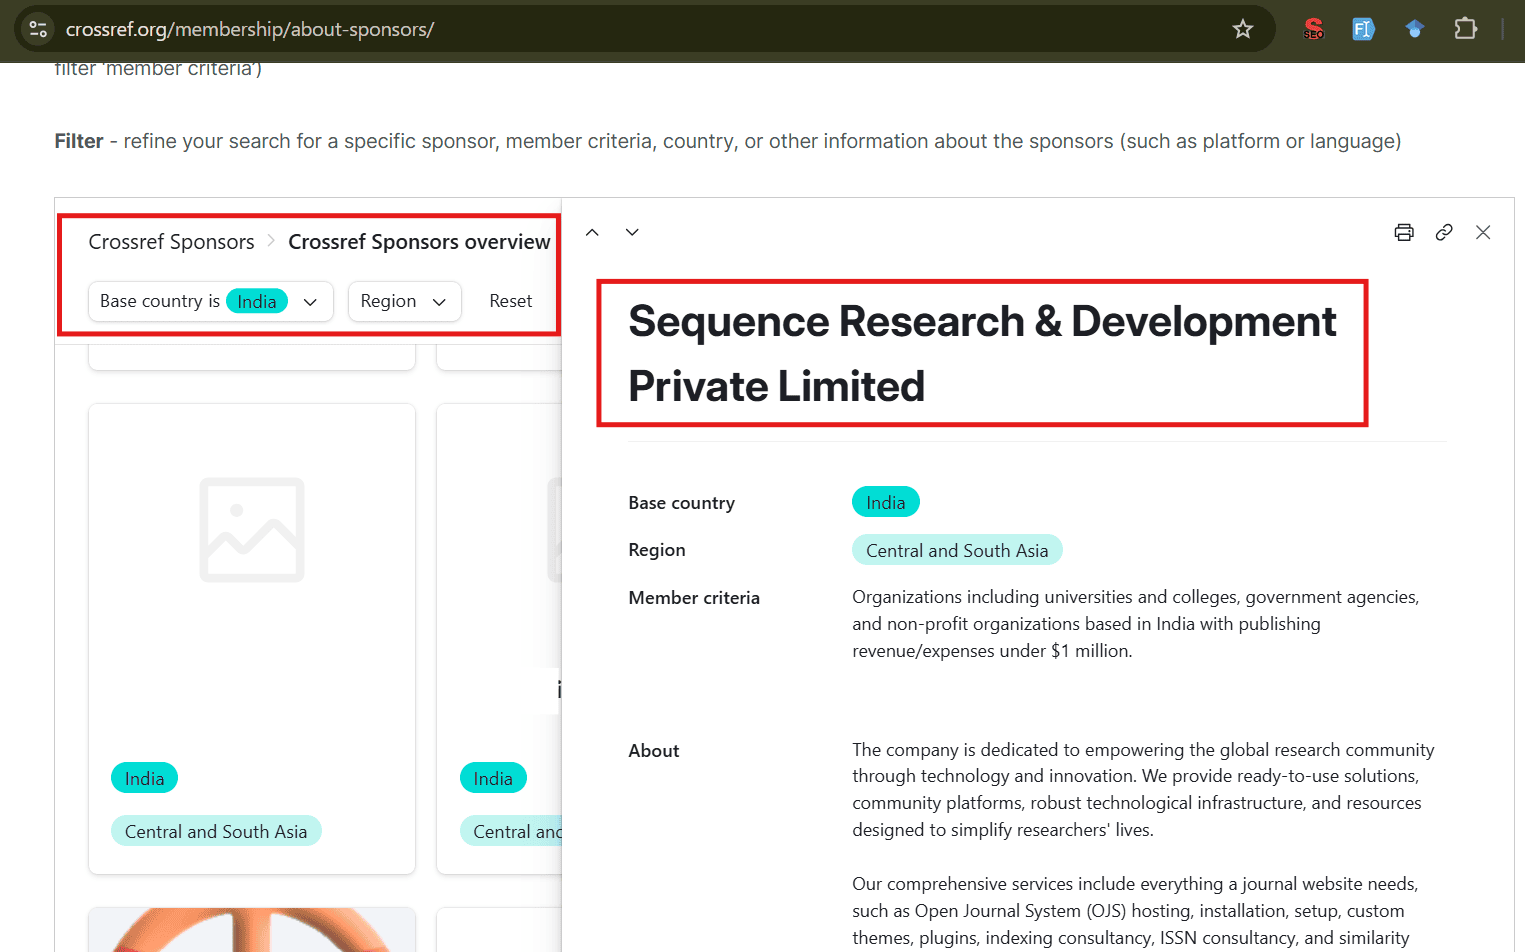
Task: Copy link to the sponsor record
Action: 1444,232
